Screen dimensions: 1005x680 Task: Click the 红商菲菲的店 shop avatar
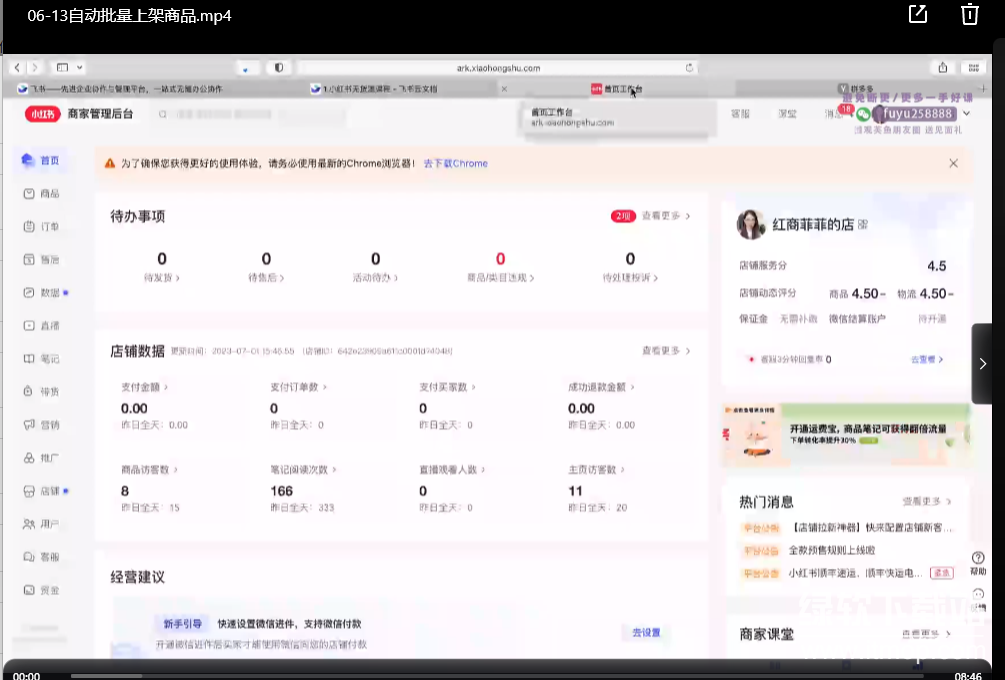point(751,224)
